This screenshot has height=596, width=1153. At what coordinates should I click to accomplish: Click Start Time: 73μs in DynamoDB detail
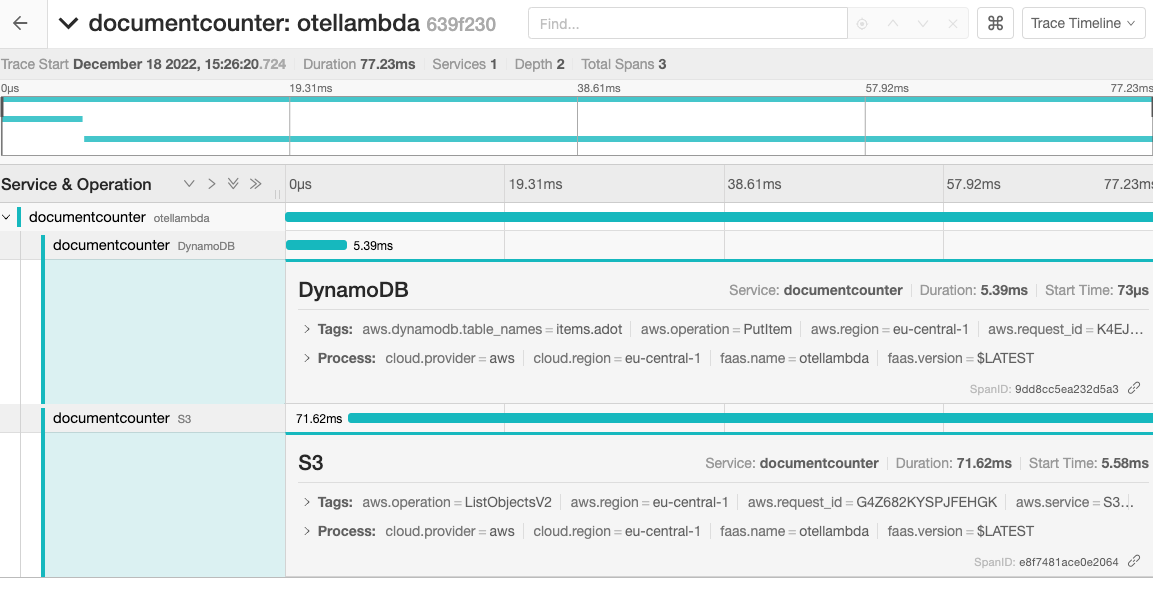click(x=1097, y=290)
